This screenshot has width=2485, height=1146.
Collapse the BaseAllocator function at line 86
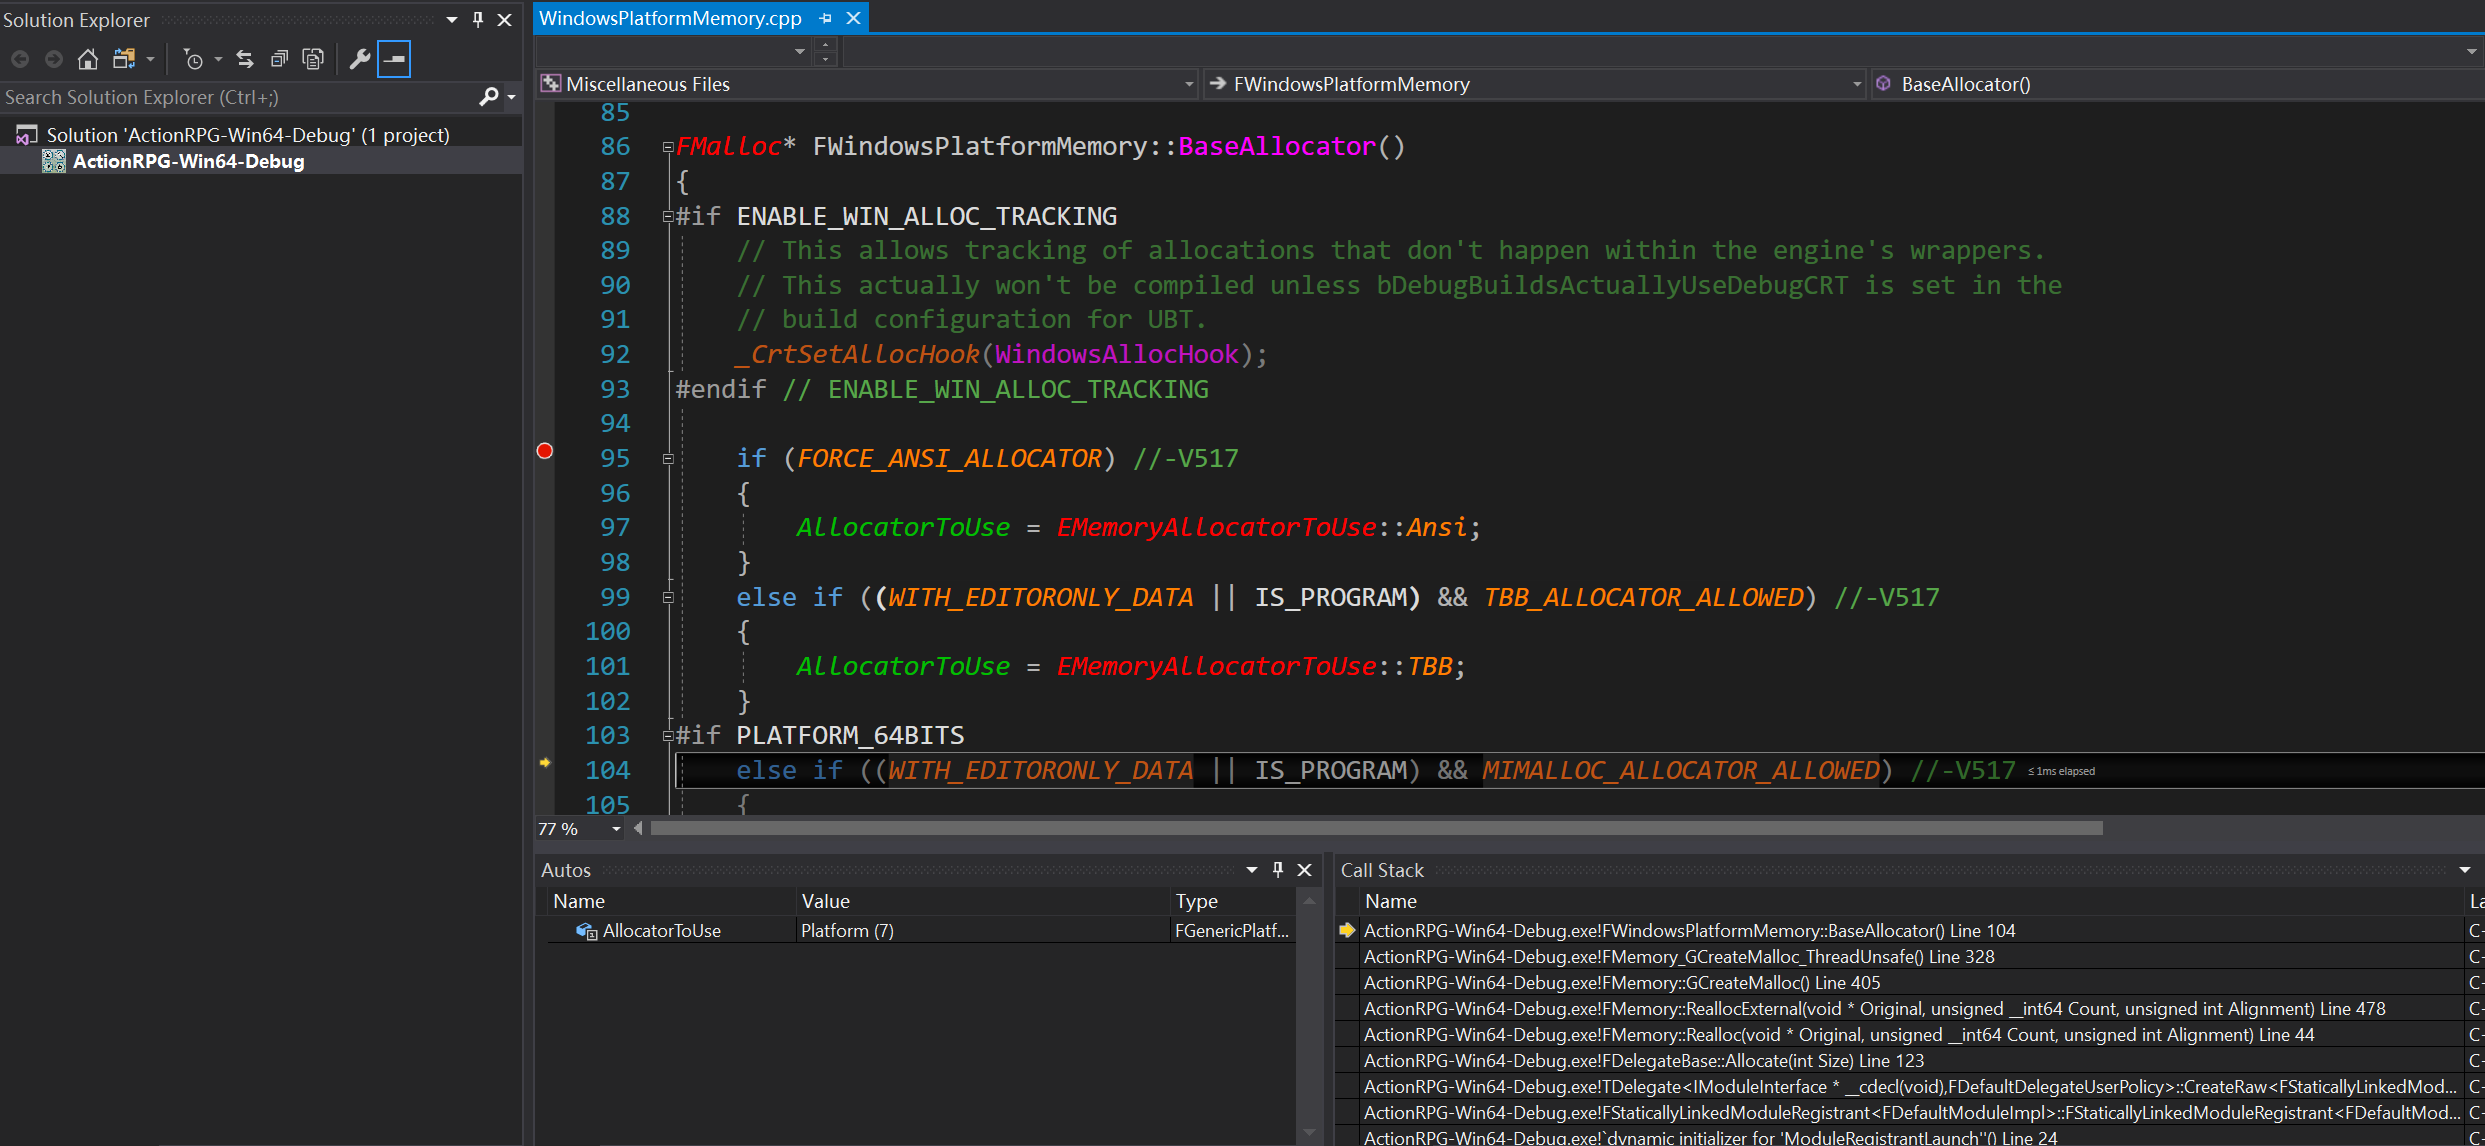(x=668, y=147)
